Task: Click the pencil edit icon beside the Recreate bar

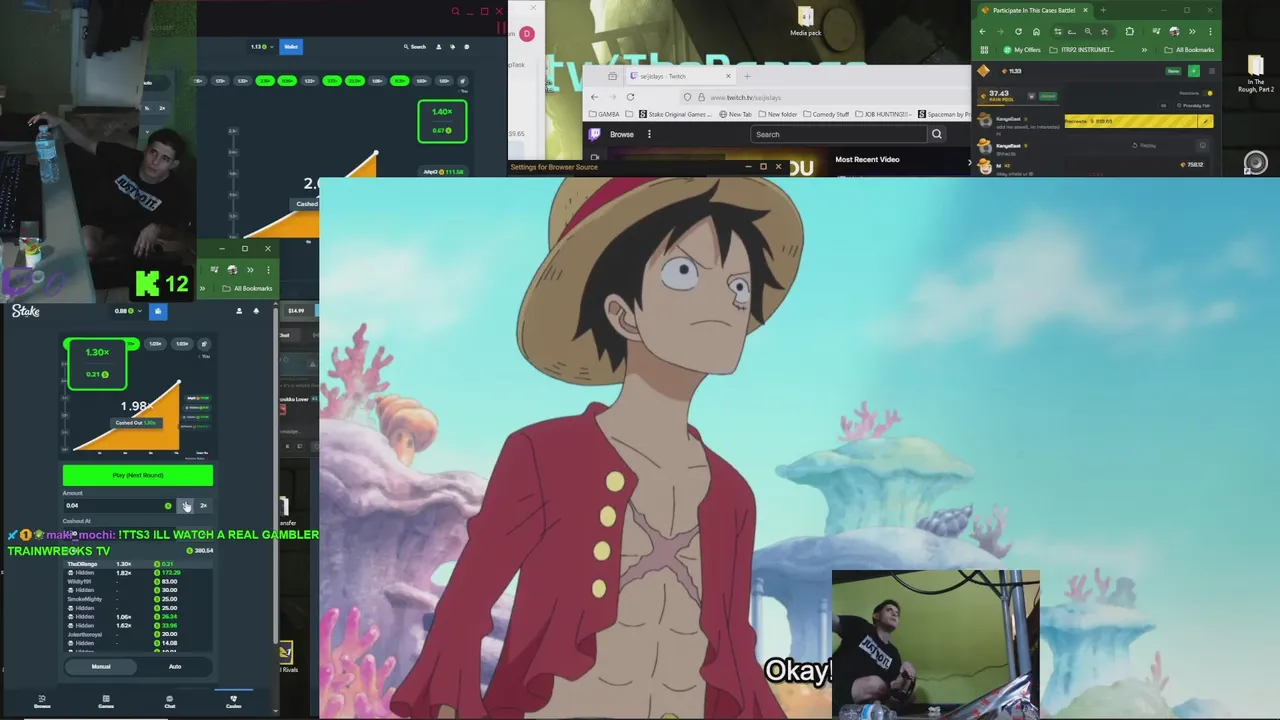Action: pos(1205,121)
